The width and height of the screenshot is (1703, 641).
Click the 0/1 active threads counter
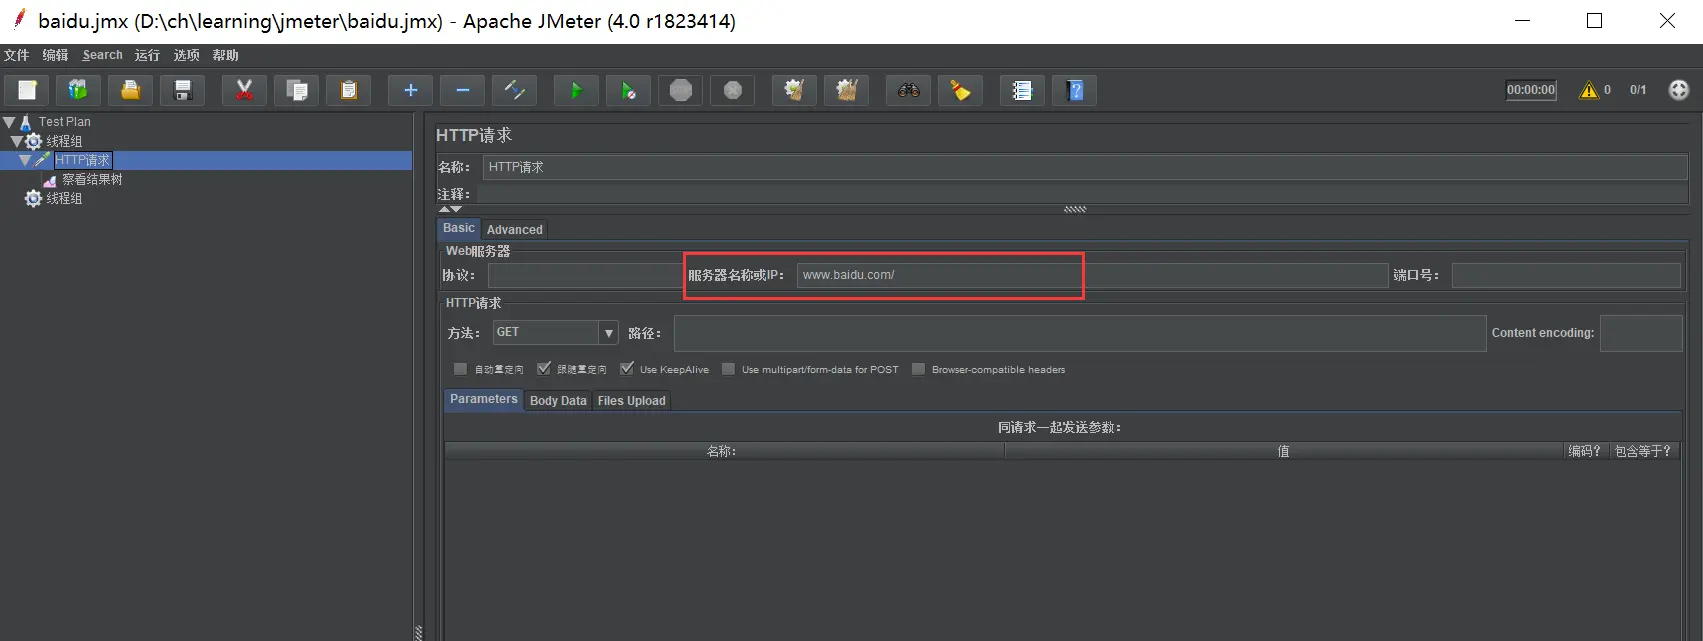[x=1638, y=90]
